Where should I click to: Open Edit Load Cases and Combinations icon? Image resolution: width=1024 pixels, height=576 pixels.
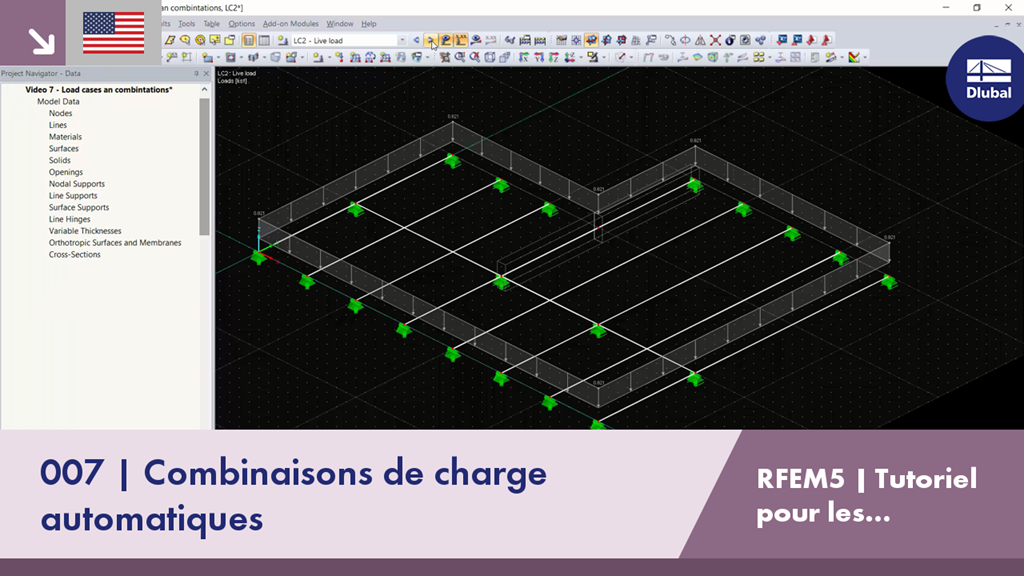pos(282,40)
